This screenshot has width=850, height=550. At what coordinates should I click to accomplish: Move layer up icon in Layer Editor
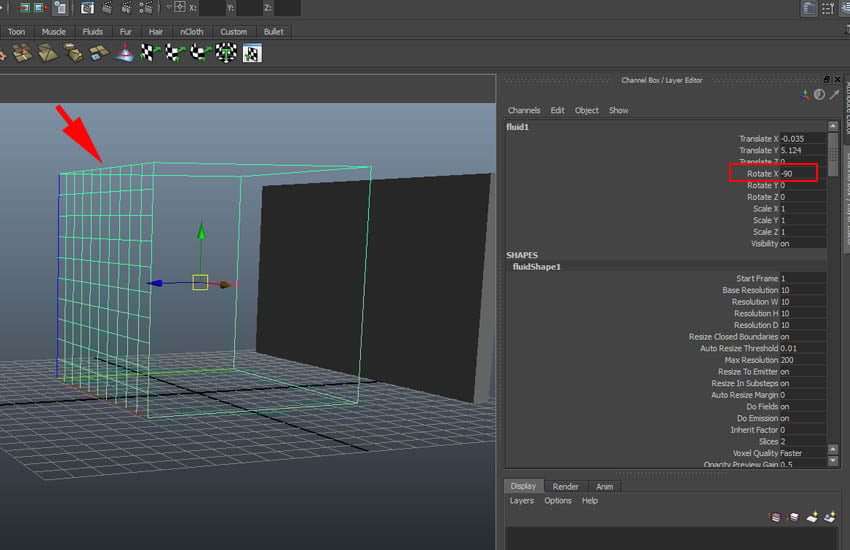pyautogui.click(x=775, y=517)
